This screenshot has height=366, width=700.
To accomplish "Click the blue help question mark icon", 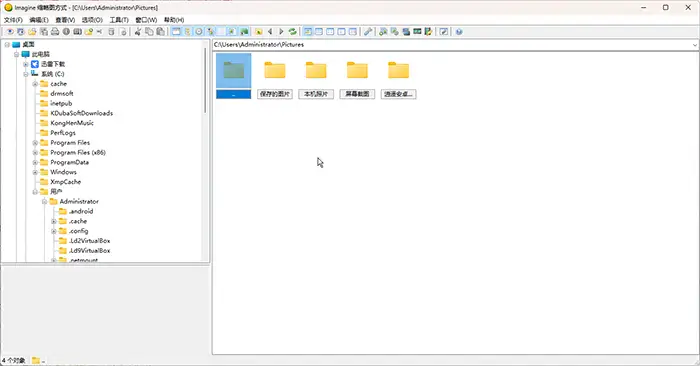I will (459, 32).
